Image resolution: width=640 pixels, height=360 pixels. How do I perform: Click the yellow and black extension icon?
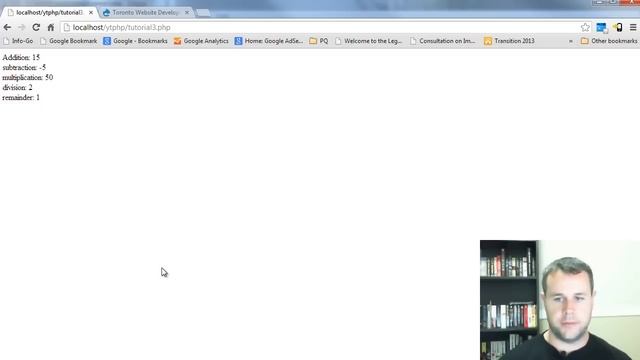pyautogui.click(x=618, y=27)
